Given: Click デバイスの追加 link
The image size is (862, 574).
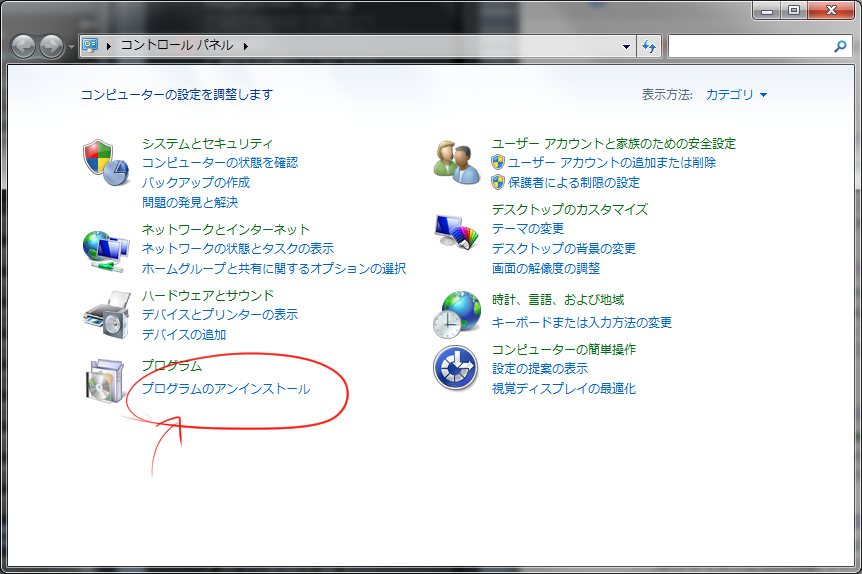Looking at the screenshot, I should 184,334.
